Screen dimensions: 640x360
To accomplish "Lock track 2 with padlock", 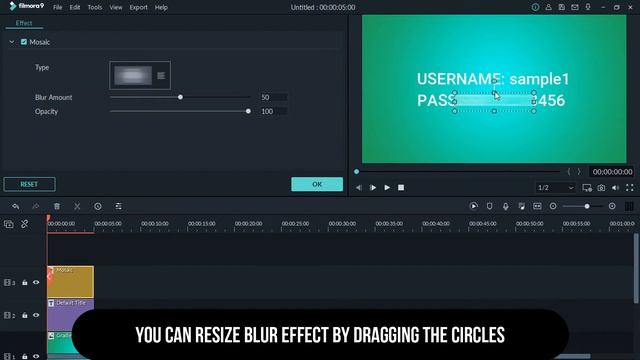I will (x=24, y=315).
